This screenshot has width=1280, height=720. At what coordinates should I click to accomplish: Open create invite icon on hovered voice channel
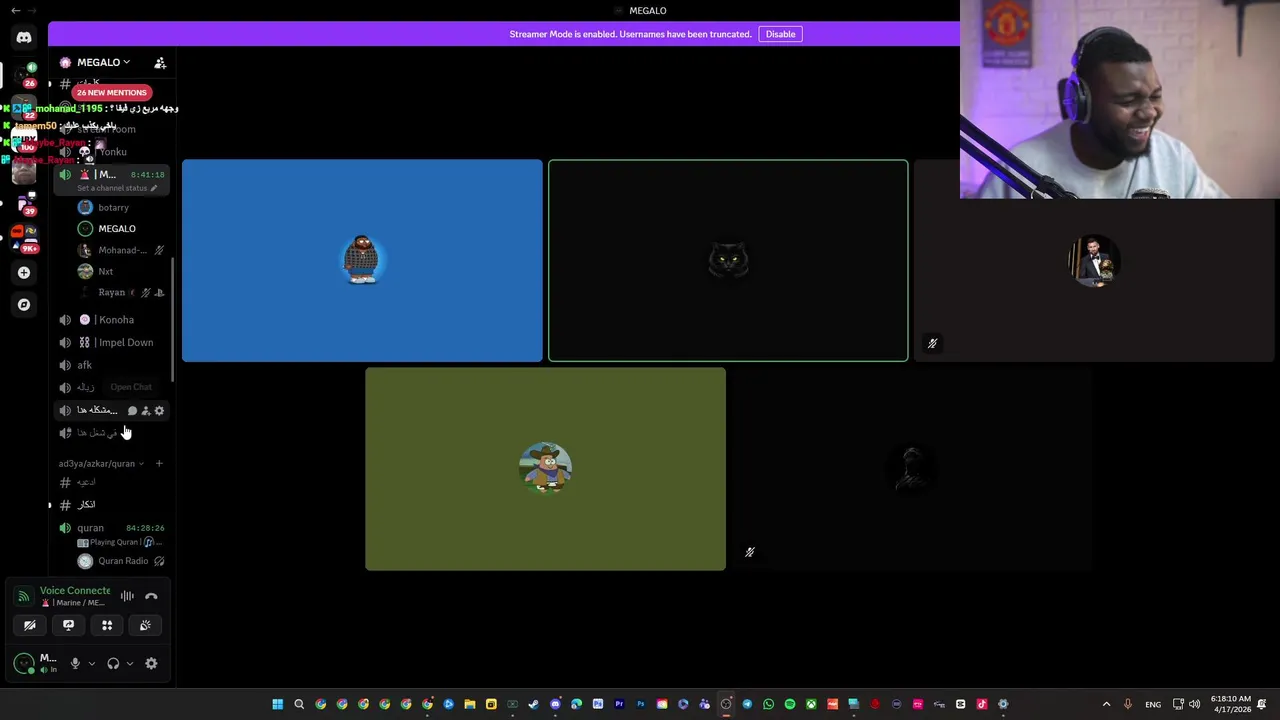pyautogui.click(x=146, y=411)
